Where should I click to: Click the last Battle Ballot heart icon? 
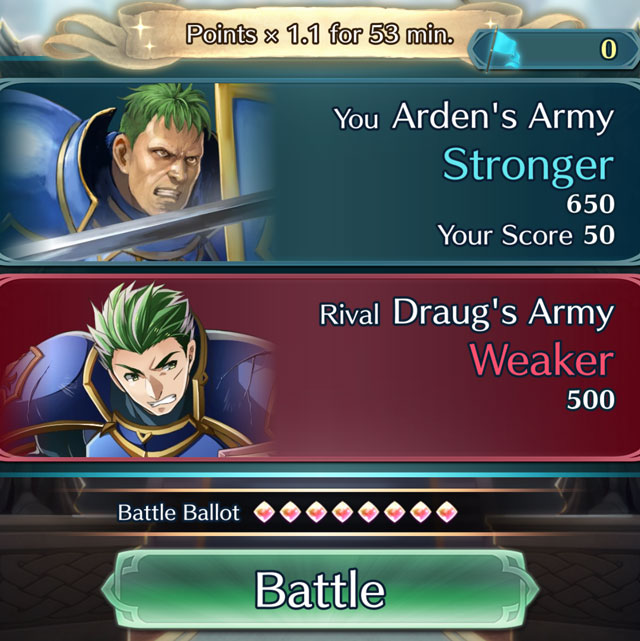pos(447,512)
